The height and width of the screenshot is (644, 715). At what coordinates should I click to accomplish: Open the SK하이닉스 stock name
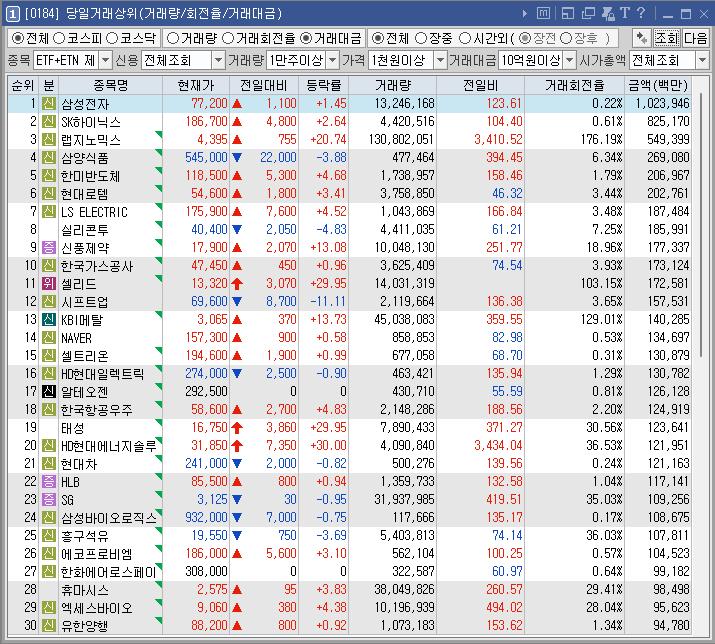tap(91, 122)
